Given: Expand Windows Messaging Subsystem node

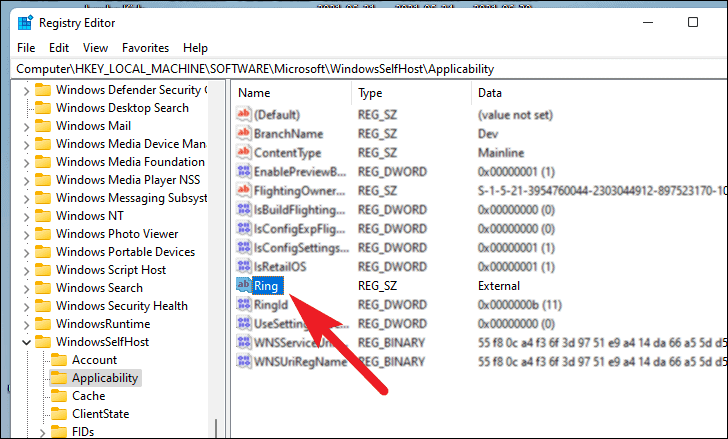Looking at the screenshot, I should click(26, 199).
